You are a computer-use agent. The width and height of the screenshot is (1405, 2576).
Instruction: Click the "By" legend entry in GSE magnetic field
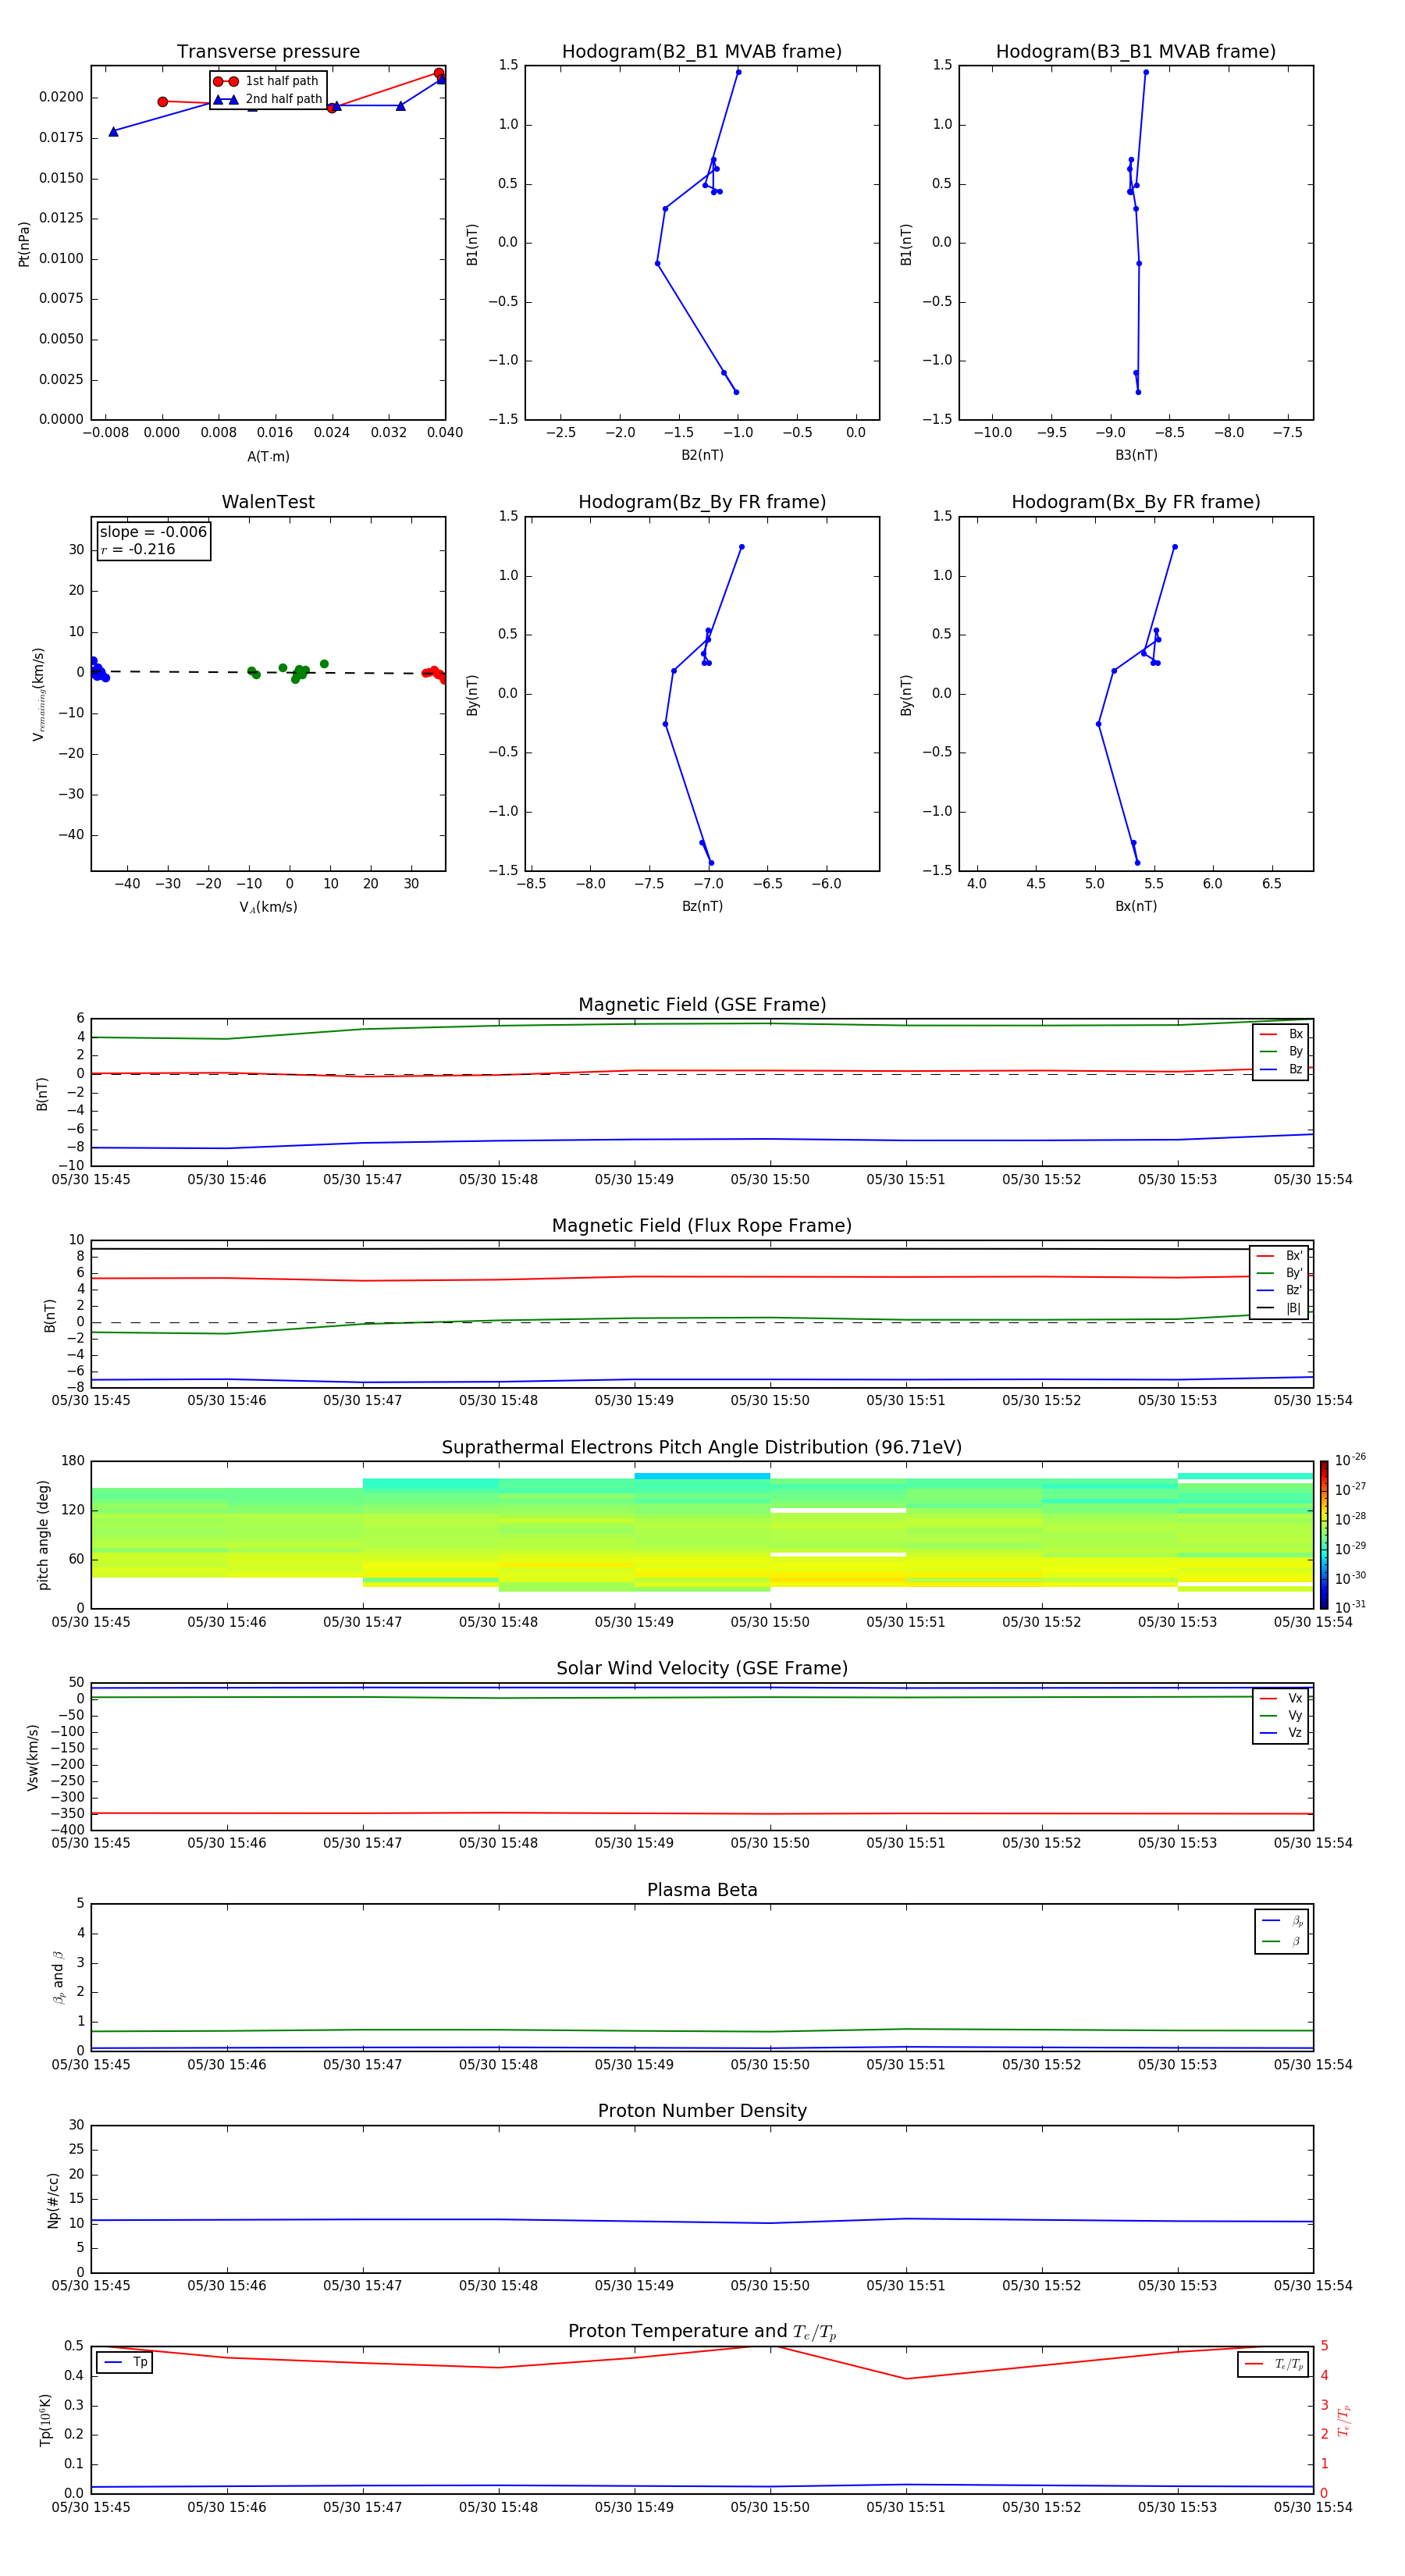(x=1281, y=1052)
